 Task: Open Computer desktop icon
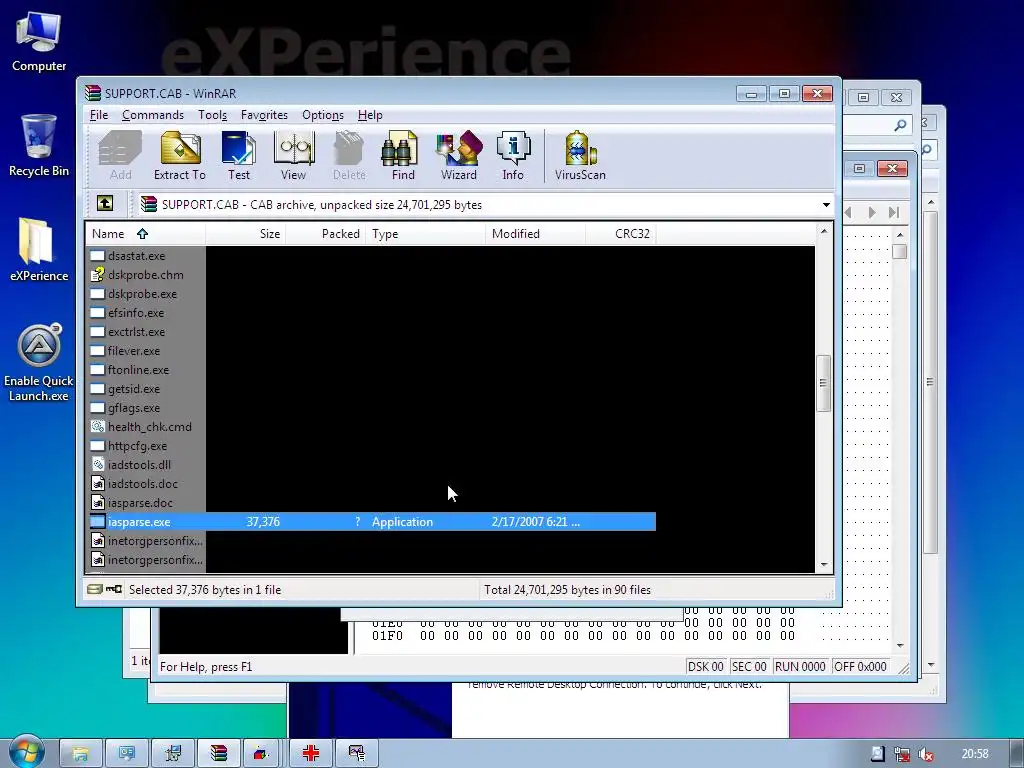(39, 42)
